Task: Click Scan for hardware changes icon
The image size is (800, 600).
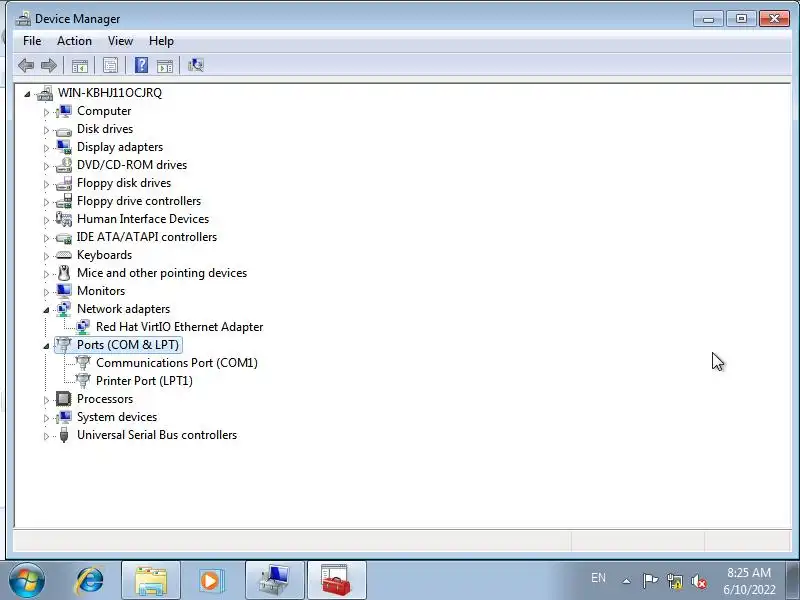Action: pos(196,65)
